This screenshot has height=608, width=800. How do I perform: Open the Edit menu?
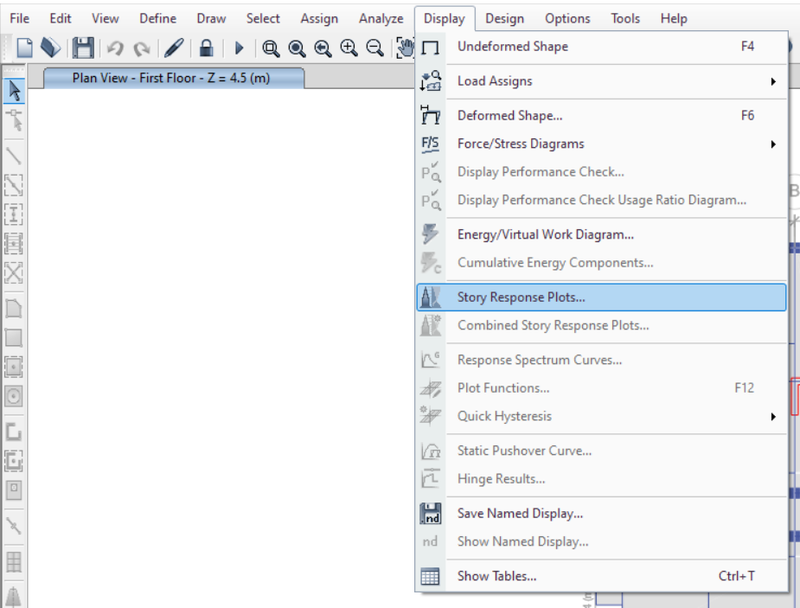coord(60,18)
